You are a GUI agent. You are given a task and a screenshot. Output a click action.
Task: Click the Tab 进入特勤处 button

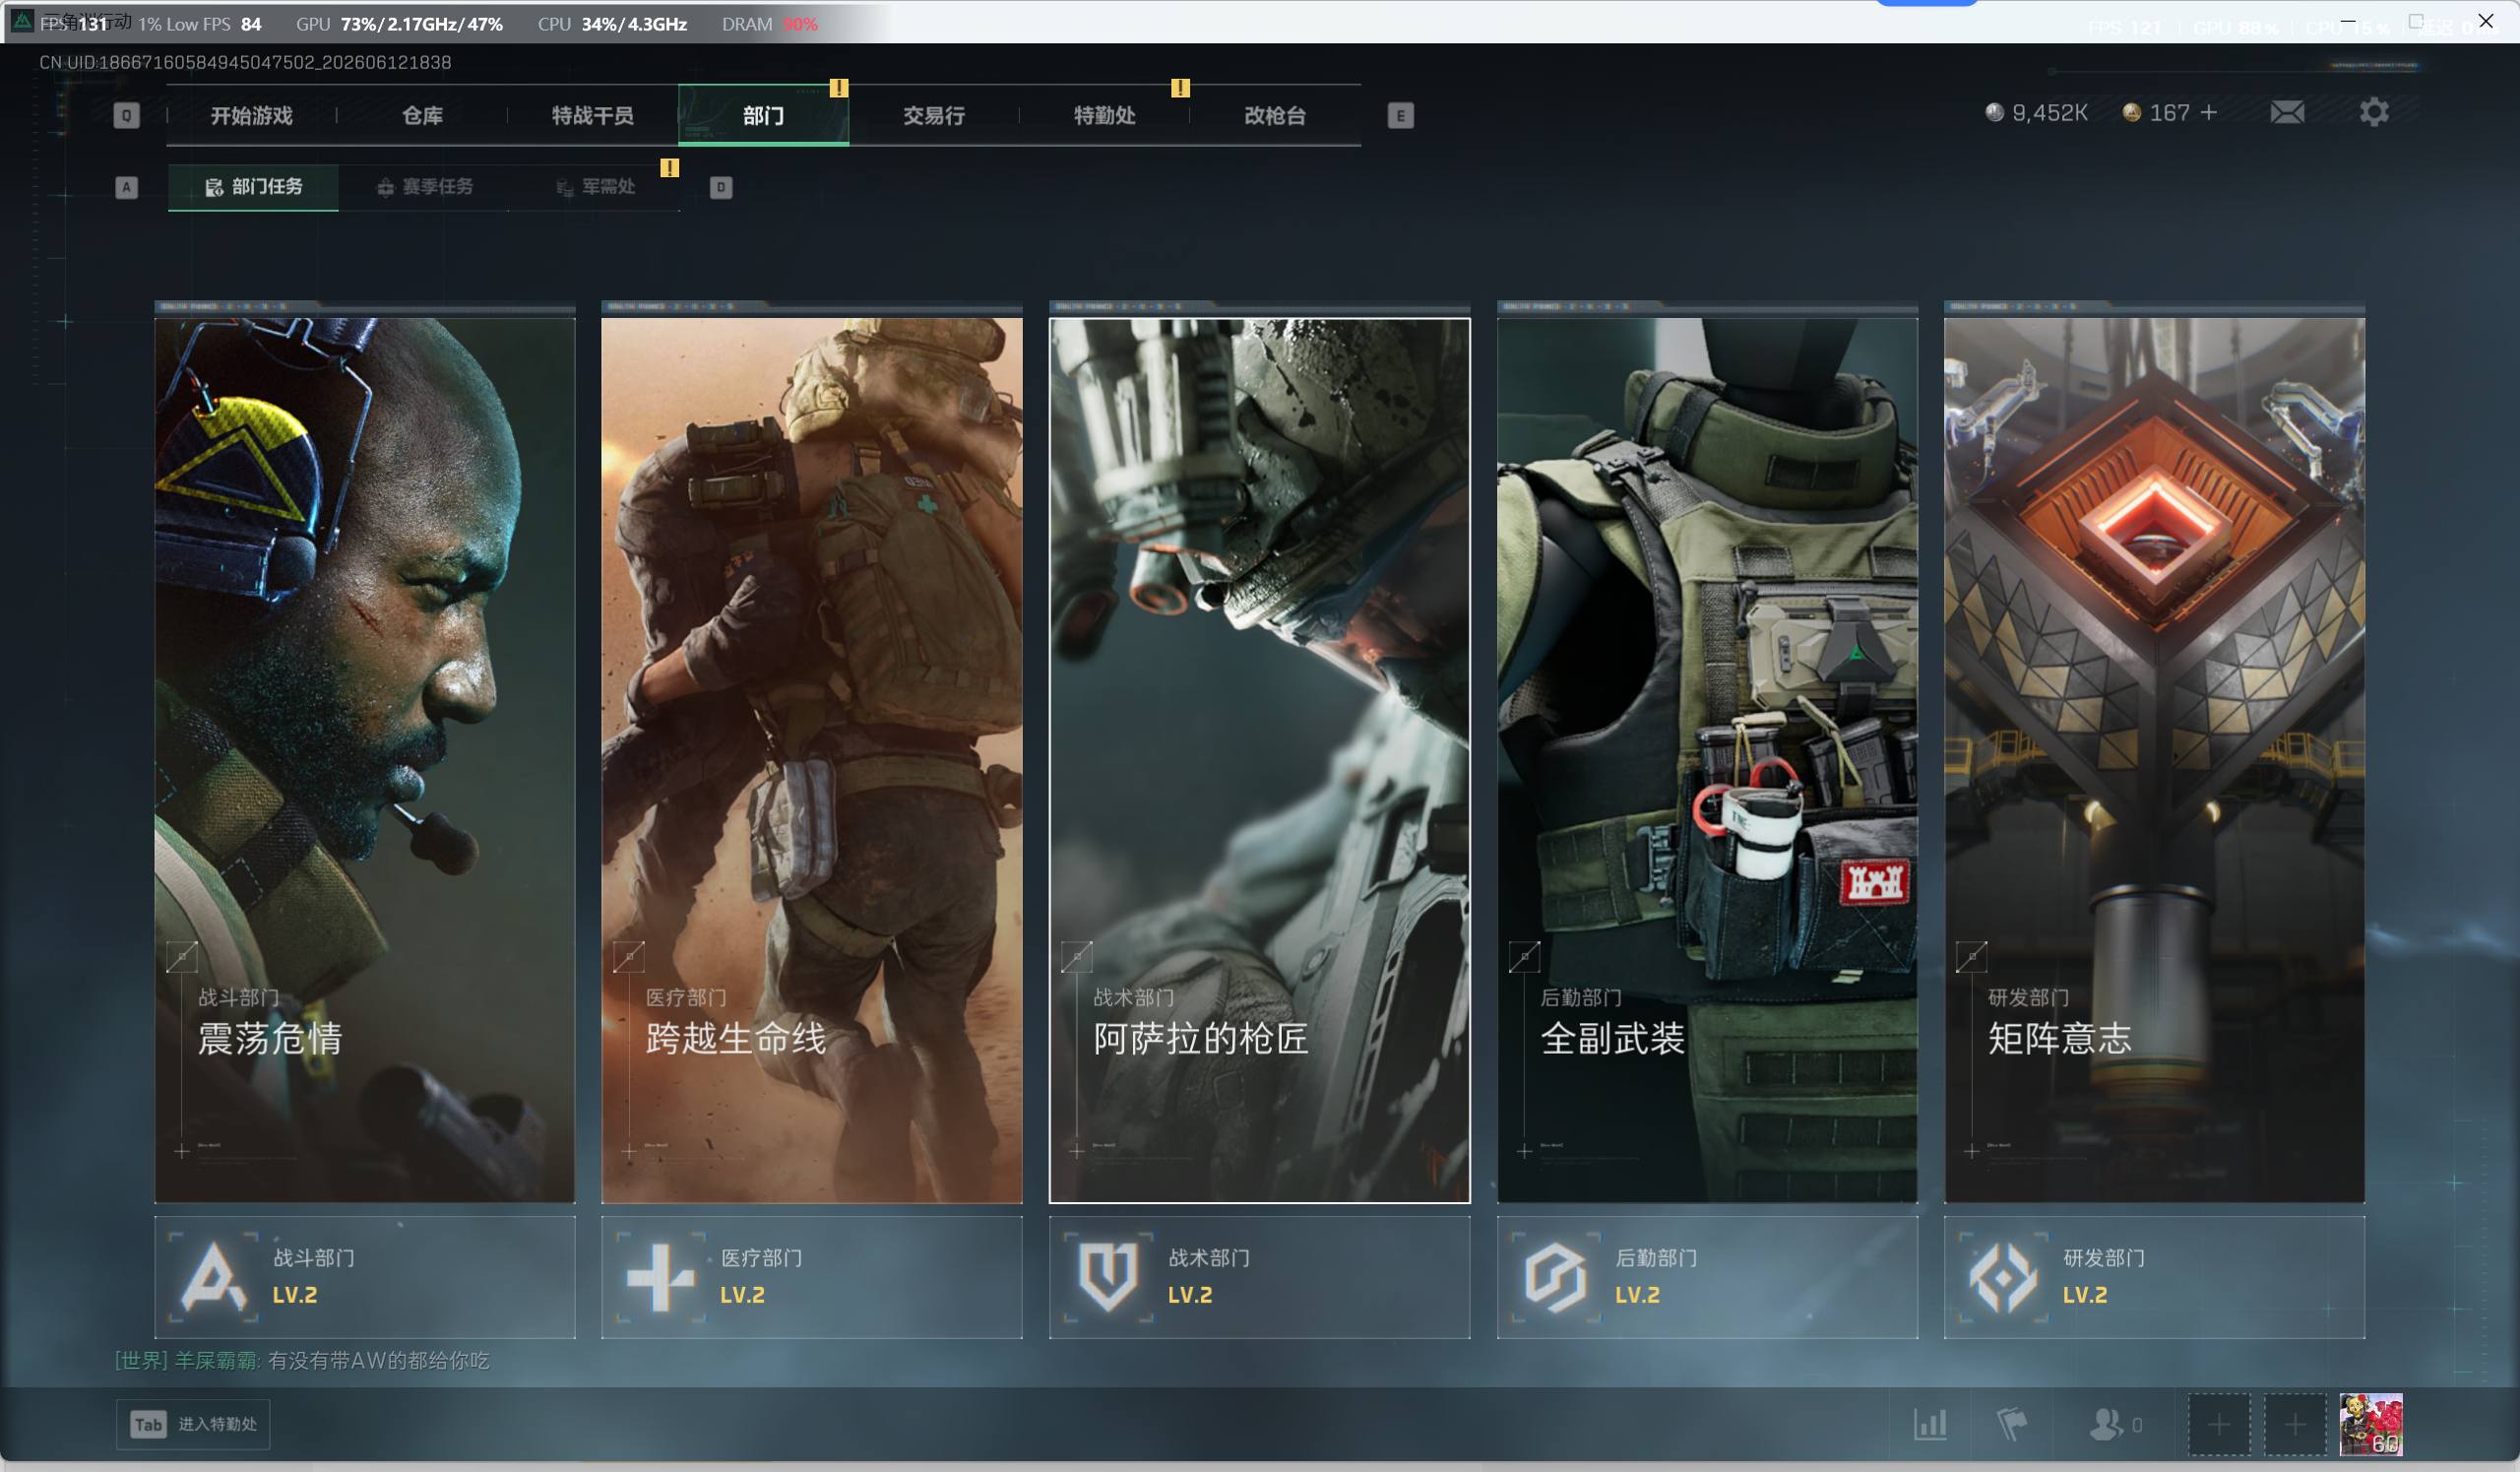(193, 1424)
